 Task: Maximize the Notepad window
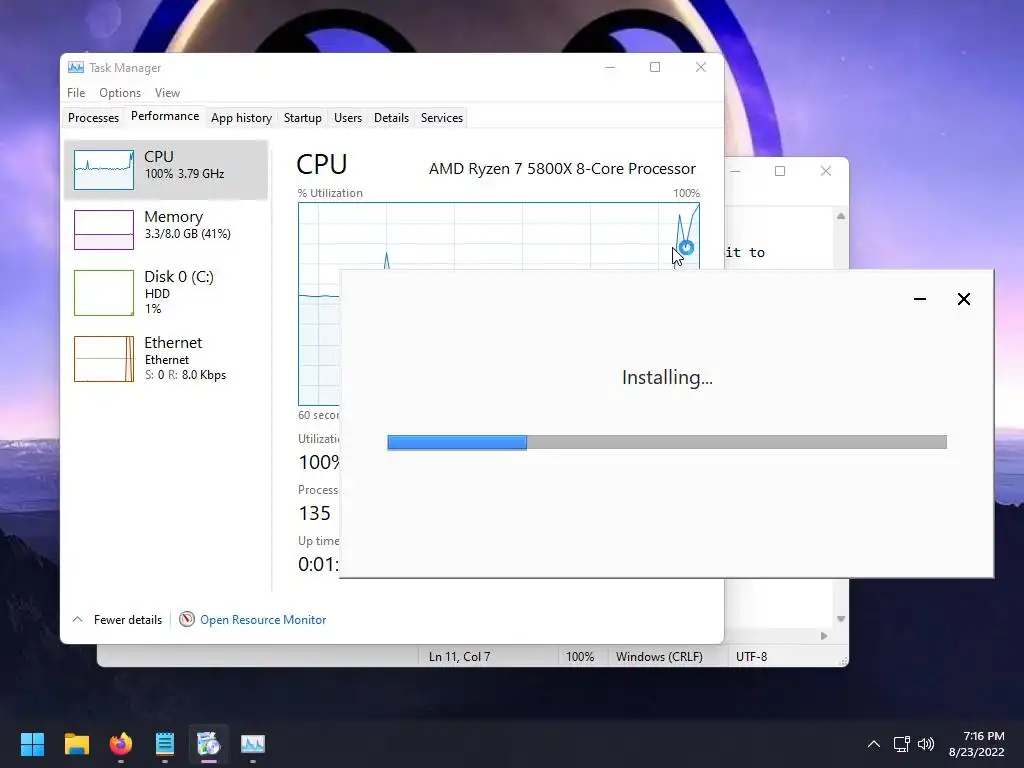click(780, 171)
